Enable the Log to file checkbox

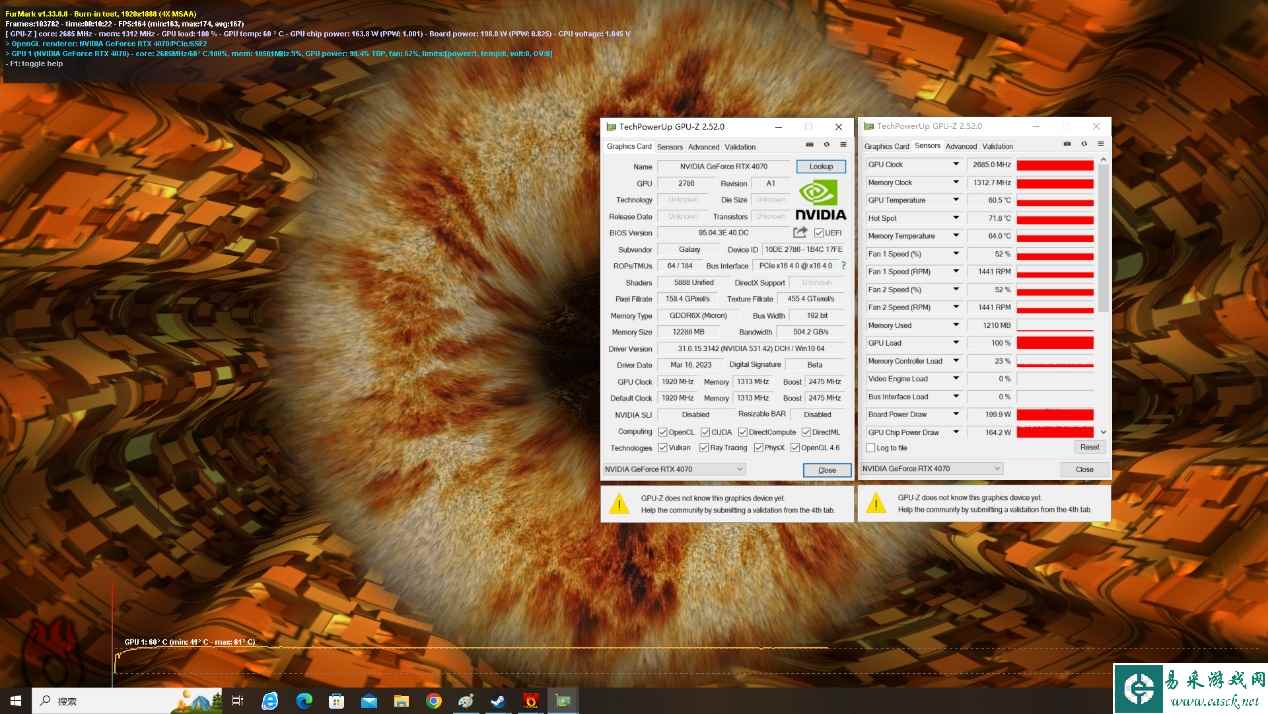tap(871, 448)
